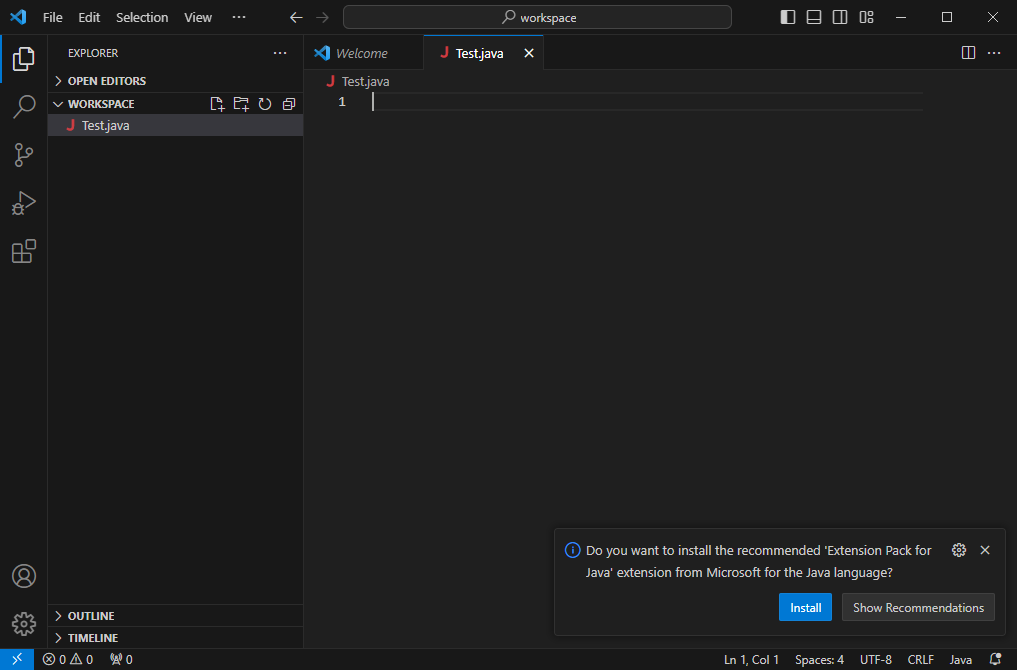Open the Source Control view

click(x=23, y=155)
